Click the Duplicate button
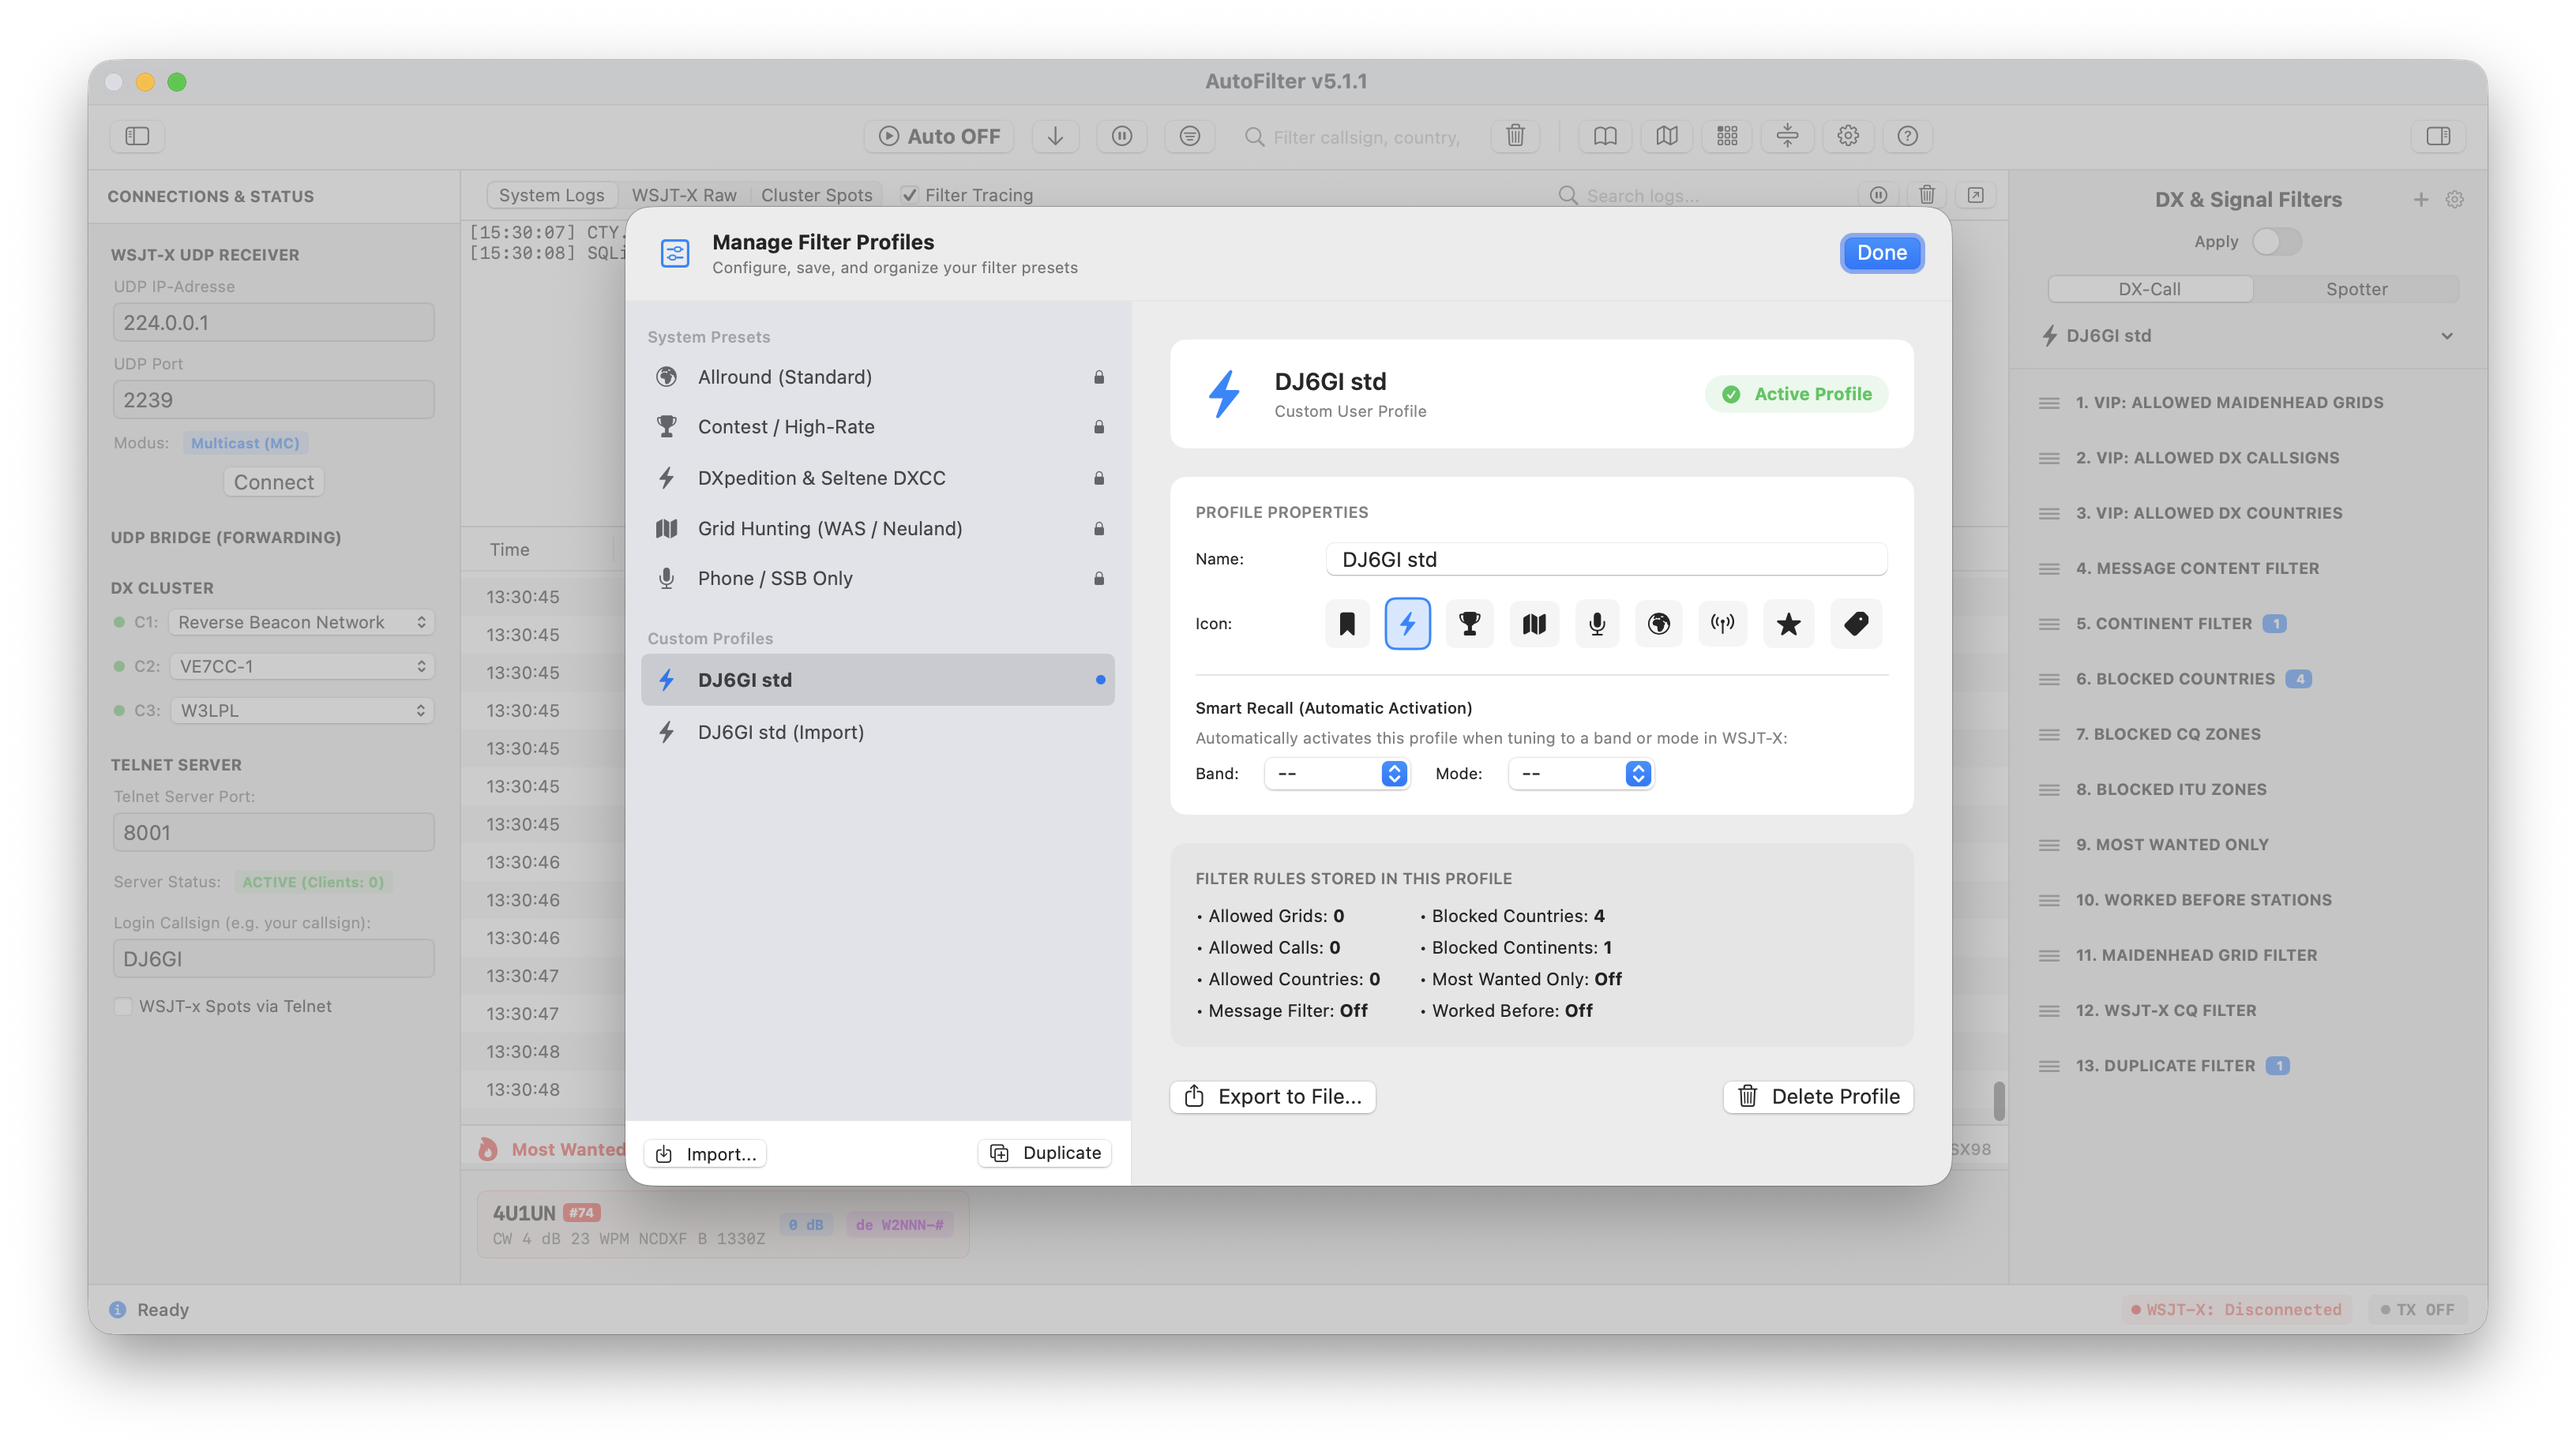 click(x=1044, y=1153)
